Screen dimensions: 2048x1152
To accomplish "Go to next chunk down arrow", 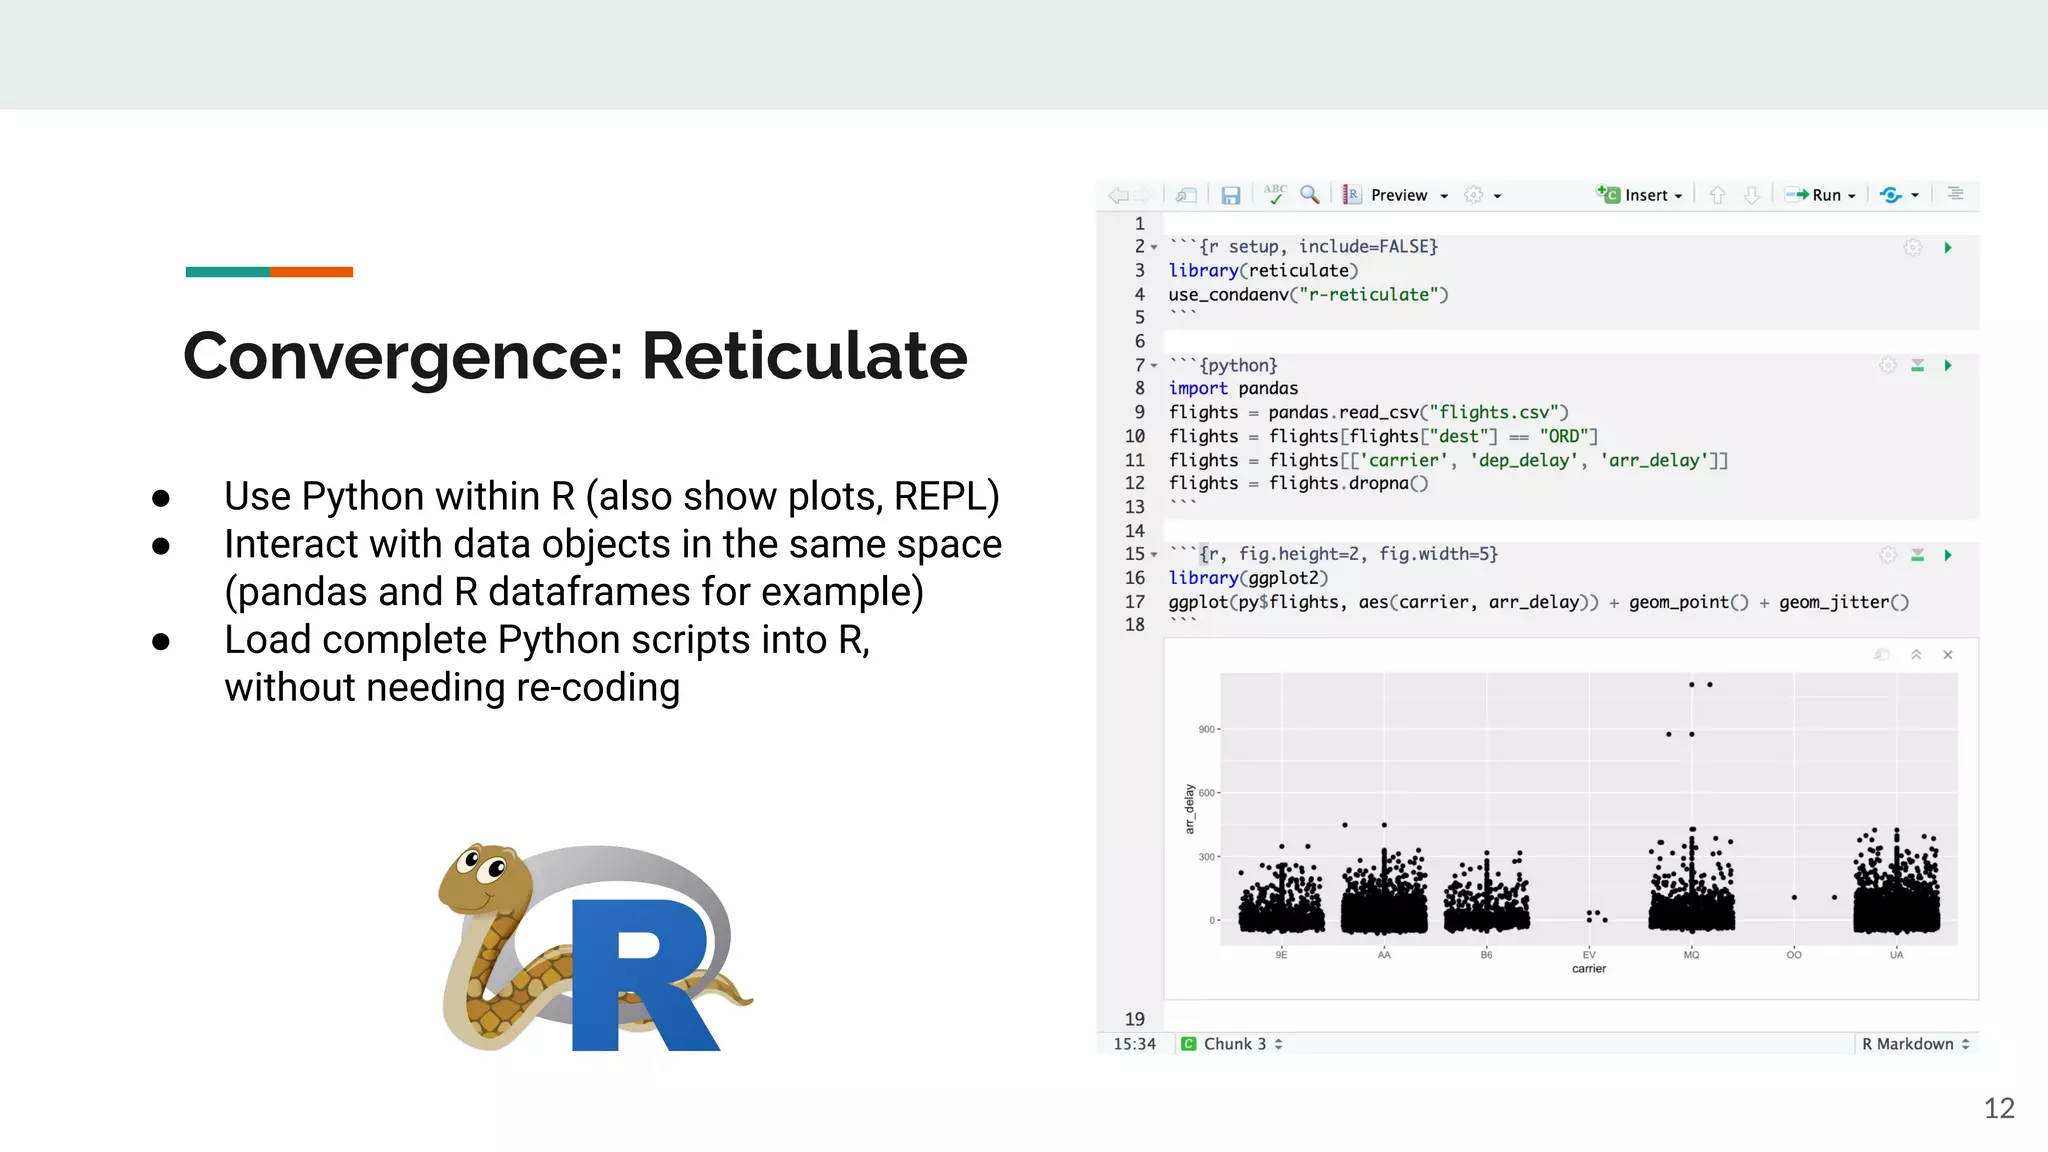I will (1752, 195).
